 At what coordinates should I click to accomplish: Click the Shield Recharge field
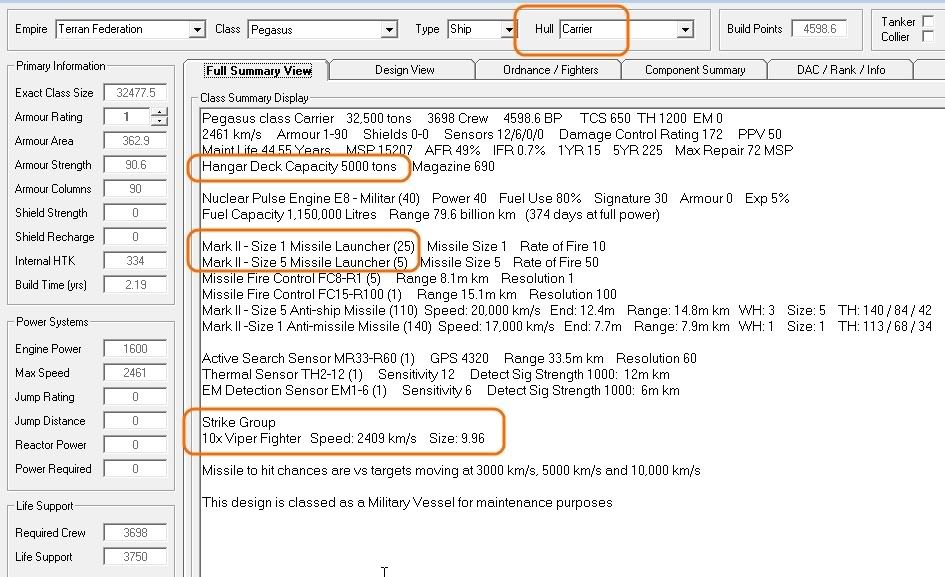point(135,237)
